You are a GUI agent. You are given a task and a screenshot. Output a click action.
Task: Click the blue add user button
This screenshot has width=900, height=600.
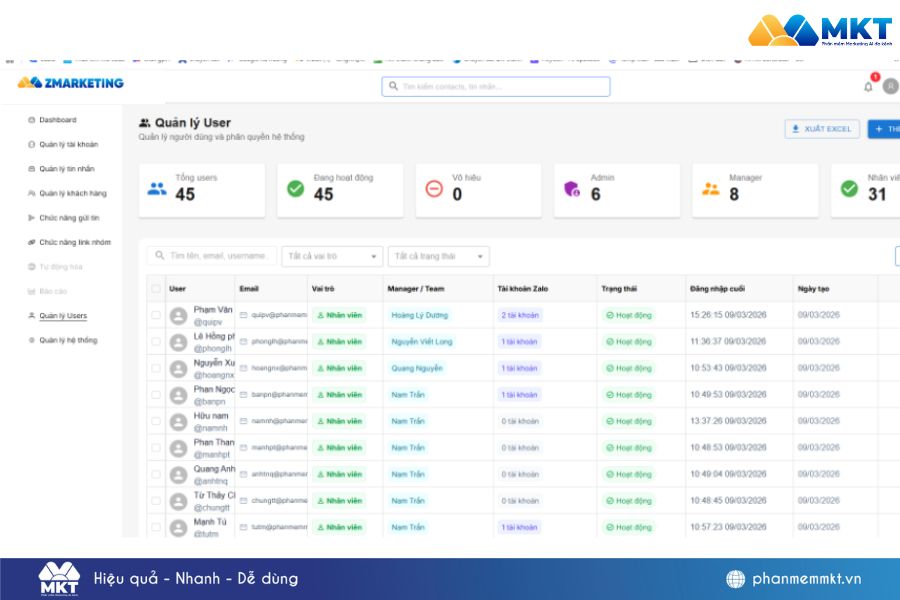coord(884,129)
